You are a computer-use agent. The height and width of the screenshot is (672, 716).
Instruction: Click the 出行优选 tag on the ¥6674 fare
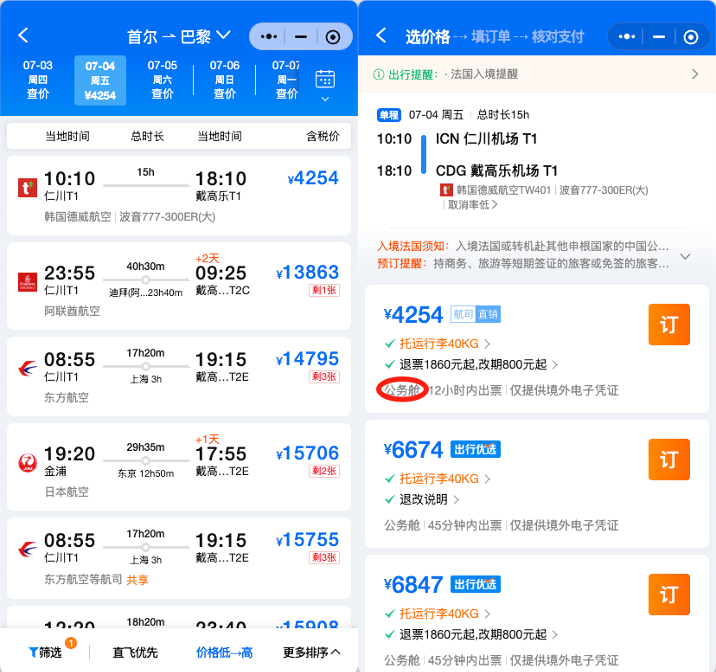[x=475, y=449]
